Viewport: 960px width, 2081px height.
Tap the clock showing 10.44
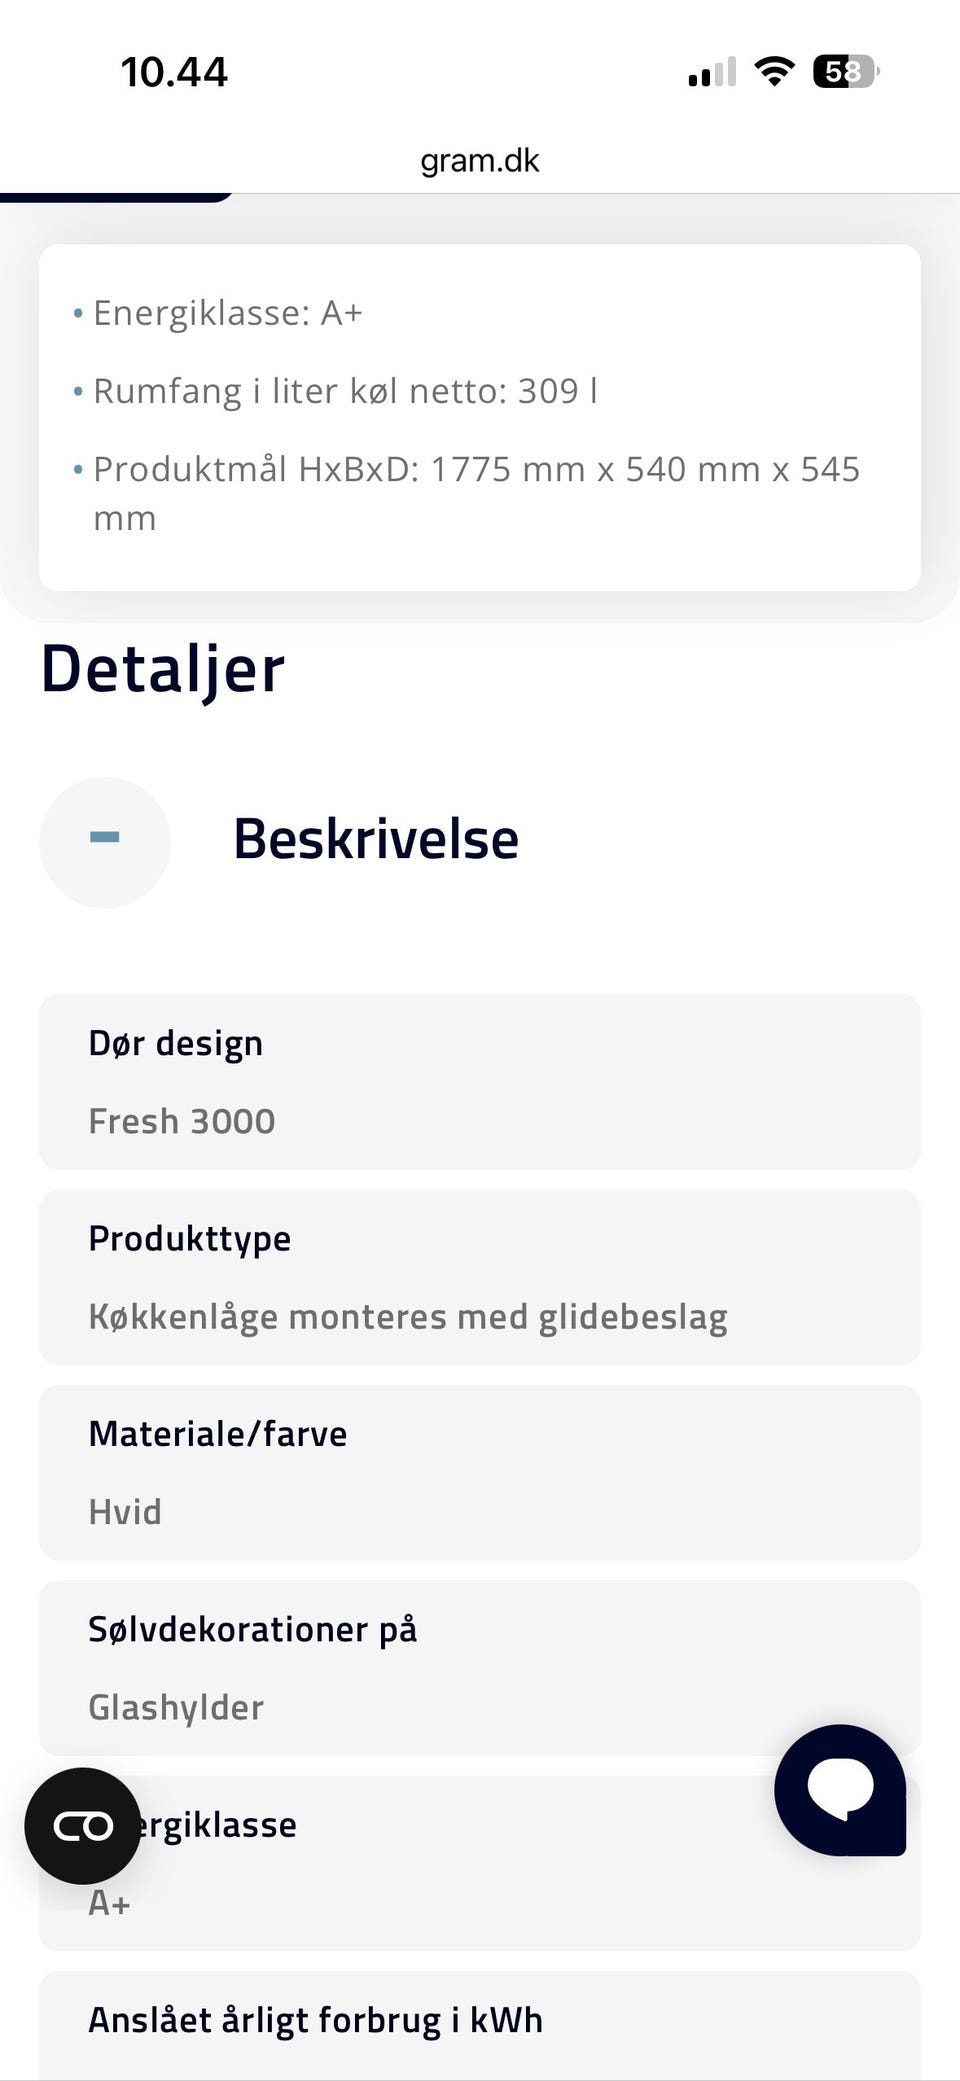[x=172, y=70]
